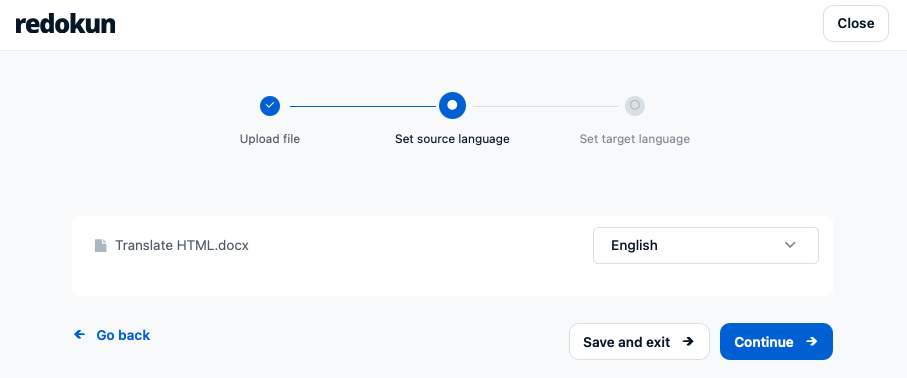Click the arrow icon in Continue button

click(812, 342)
